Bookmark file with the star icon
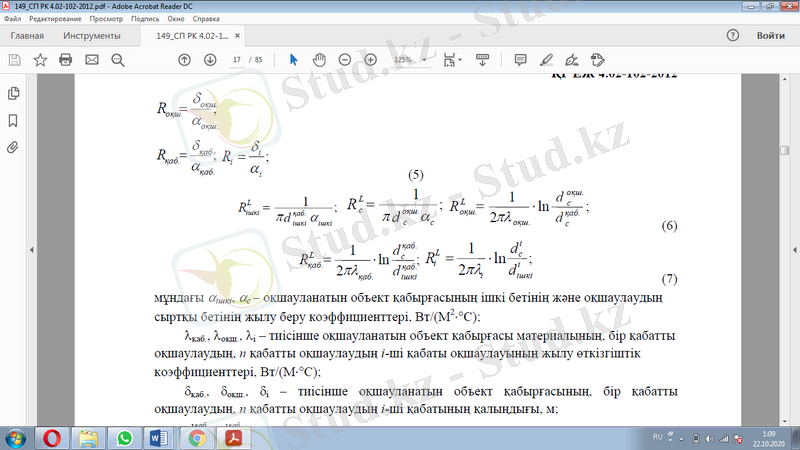Image resolution: width=800 pixels, height=450 pixels. (40, 60)
